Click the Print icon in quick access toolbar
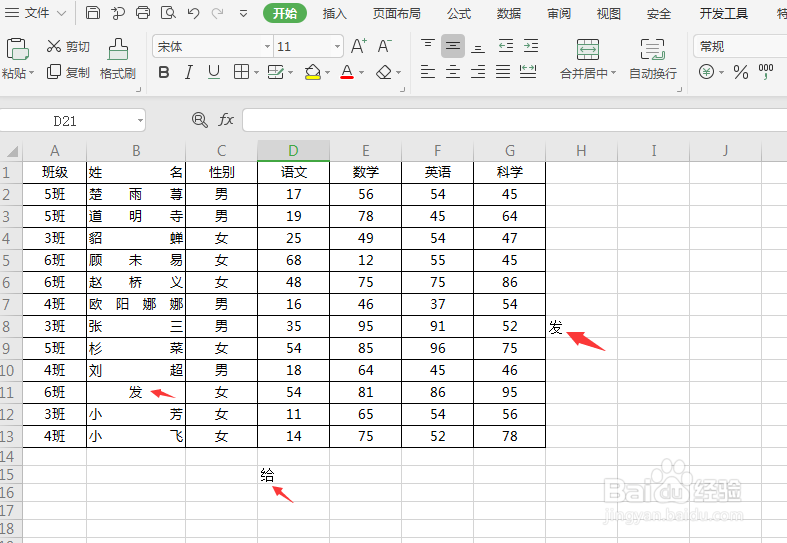The height and width of the screenshot is (543, 787). [x=143, y=13]
